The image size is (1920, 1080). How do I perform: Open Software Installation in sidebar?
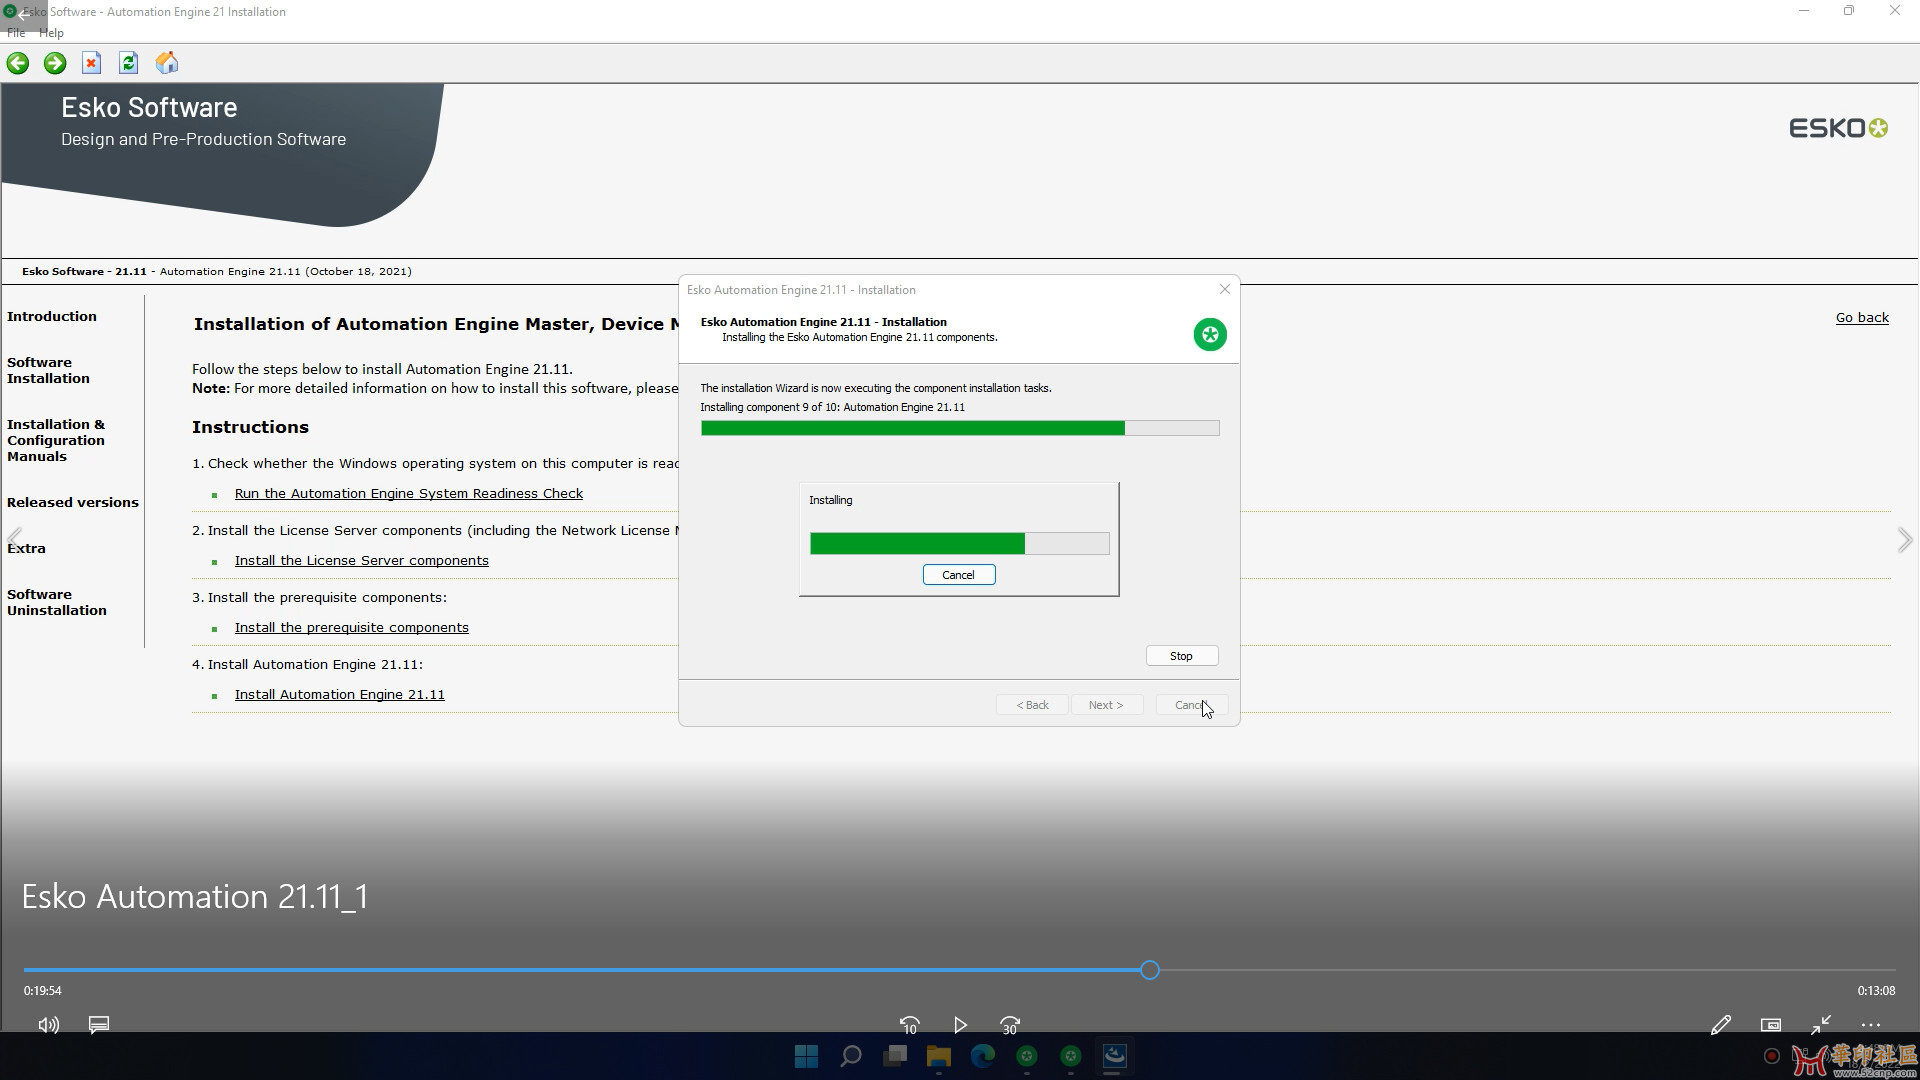point(48,370)
